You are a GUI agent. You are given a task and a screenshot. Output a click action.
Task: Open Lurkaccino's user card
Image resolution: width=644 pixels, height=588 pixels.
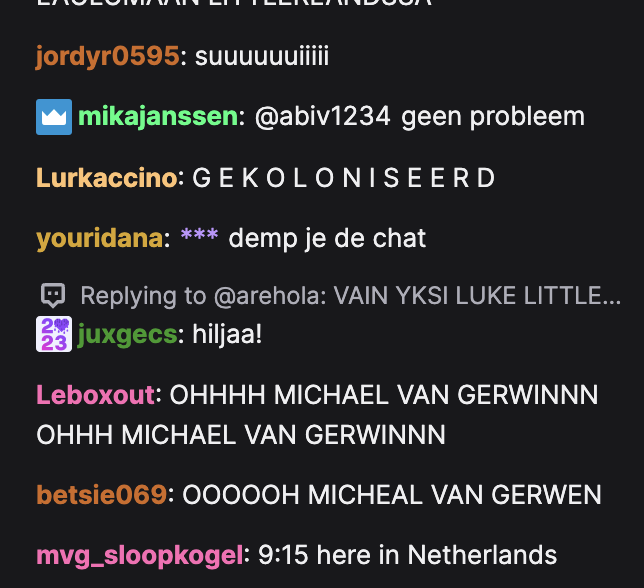pyautogui.click(x=107, y=178)
